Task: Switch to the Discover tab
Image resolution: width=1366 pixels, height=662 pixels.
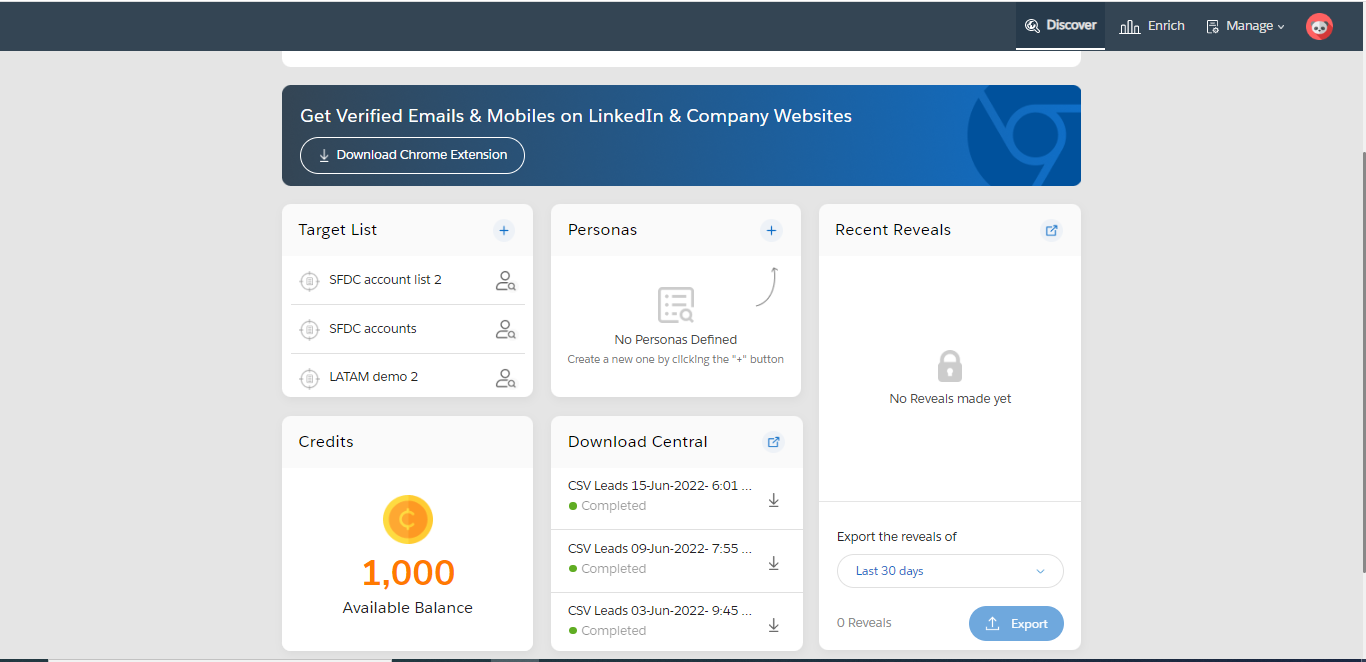Action: click(x=1060, y=26)
